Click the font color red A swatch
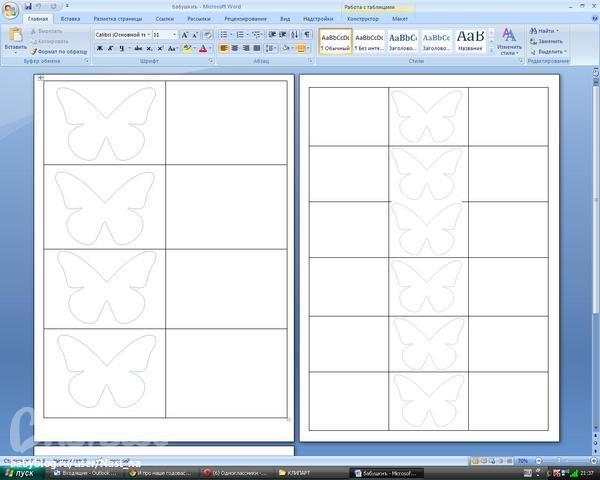Screen dimensions: 600x480 [203, 48]
